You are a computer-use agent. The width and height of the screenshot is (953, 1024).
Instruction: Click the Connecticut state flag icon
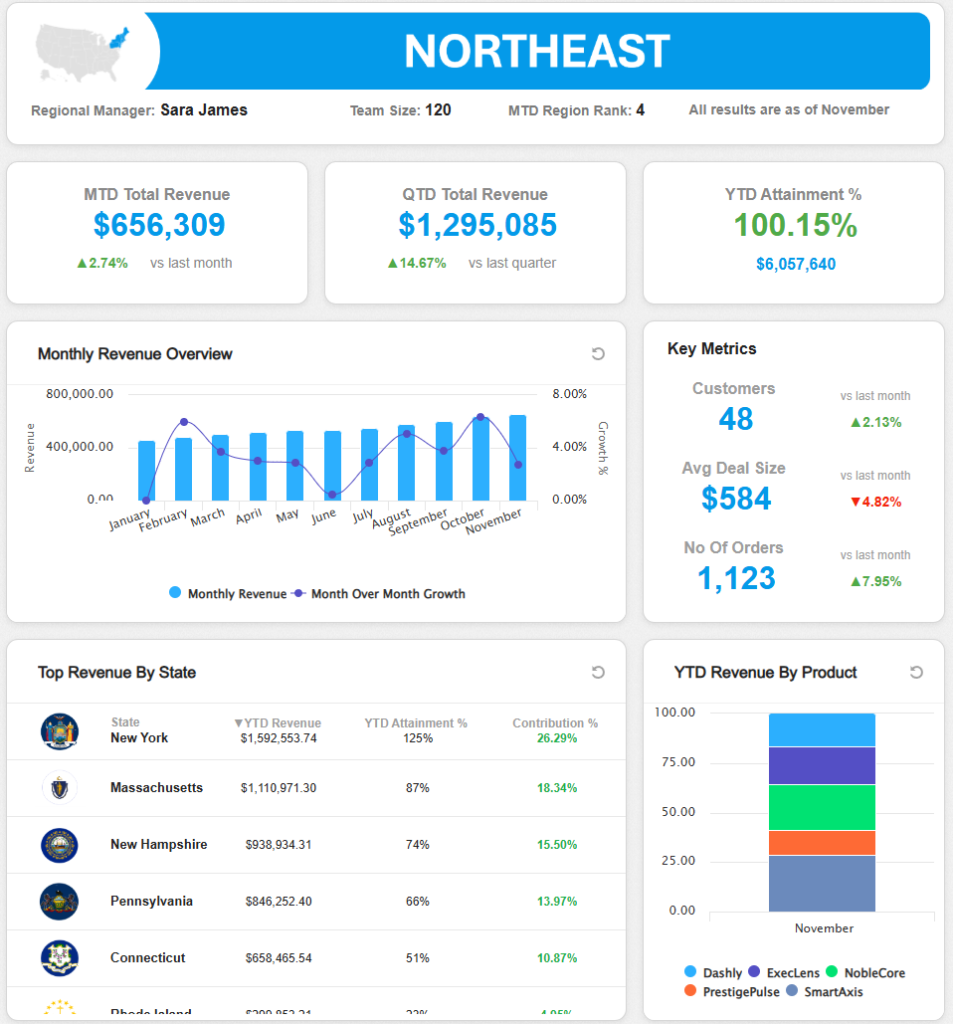click(x=59, y=958)
